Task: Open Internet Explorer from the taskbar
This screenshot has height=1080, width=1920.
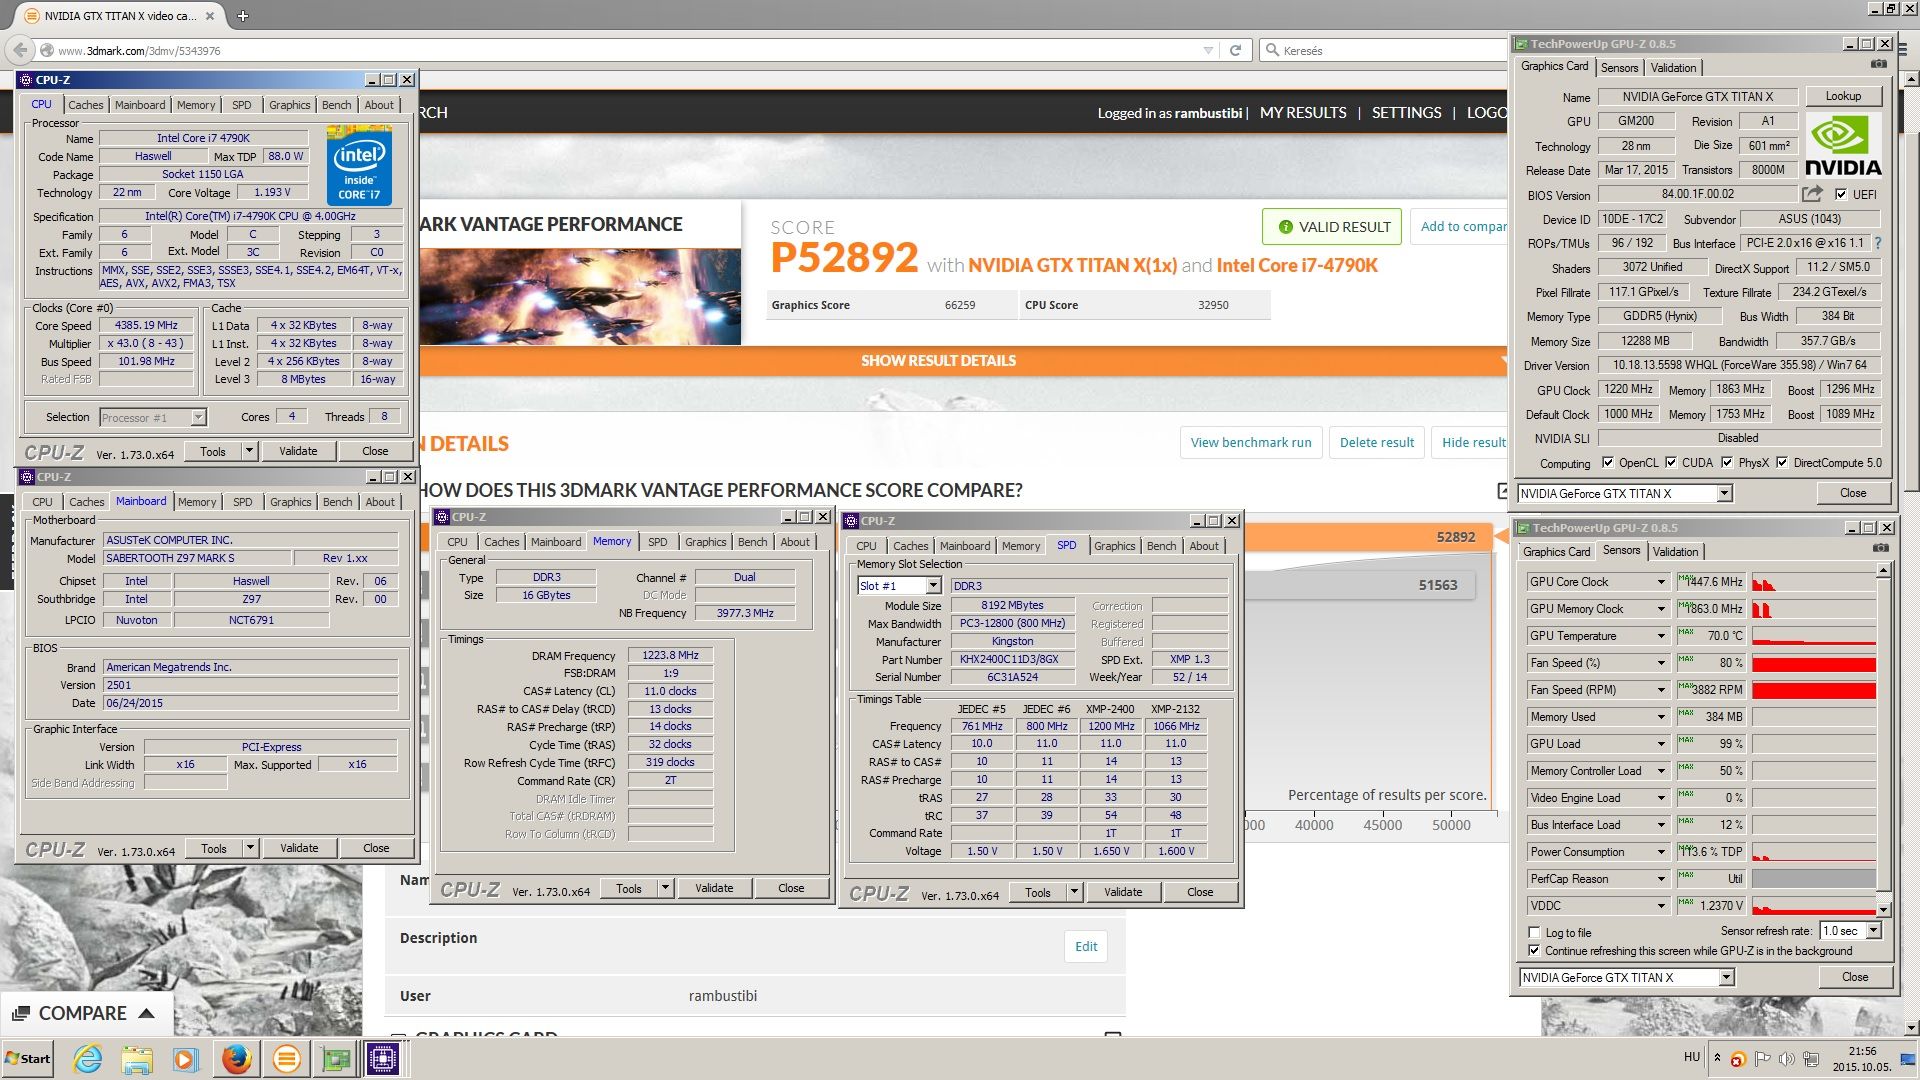Action: coord(88,1058)
